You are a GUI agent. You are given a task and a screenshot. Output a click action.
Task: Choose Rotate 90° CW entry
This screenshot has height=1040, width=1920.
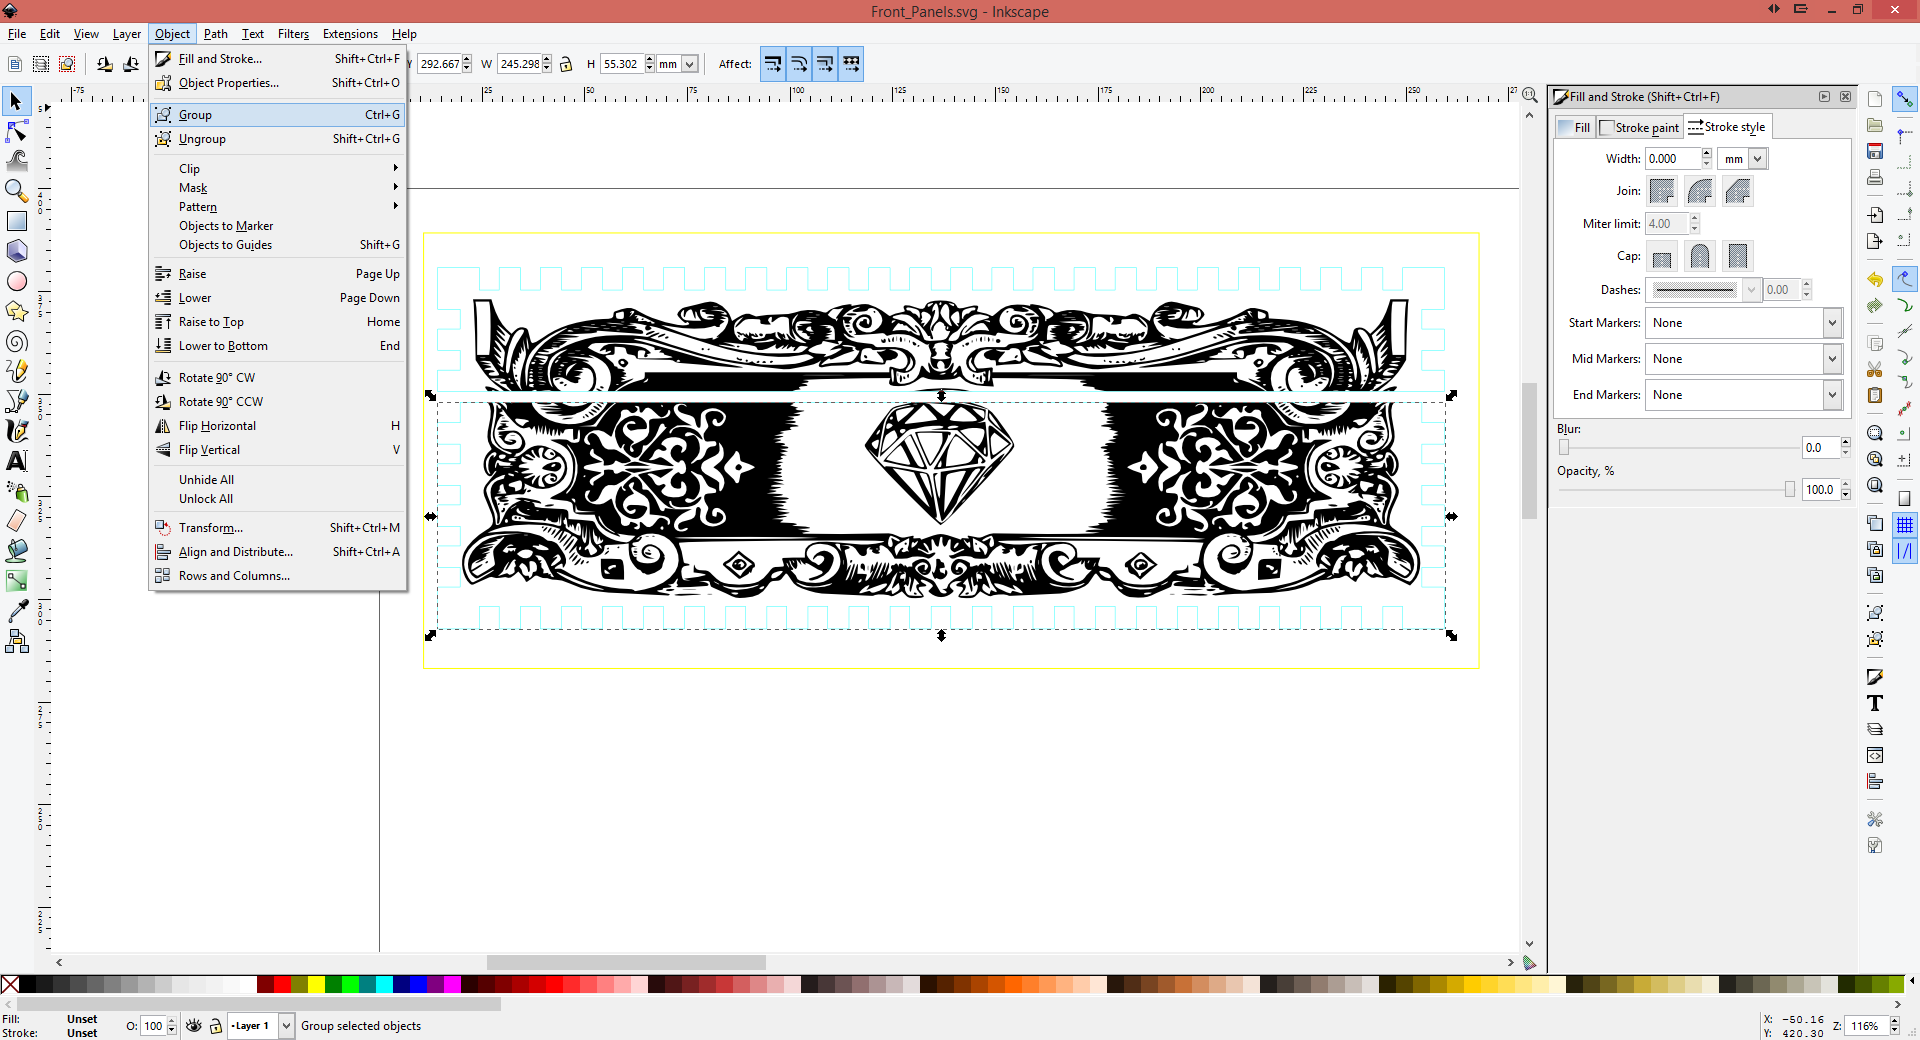pos(278,378)
